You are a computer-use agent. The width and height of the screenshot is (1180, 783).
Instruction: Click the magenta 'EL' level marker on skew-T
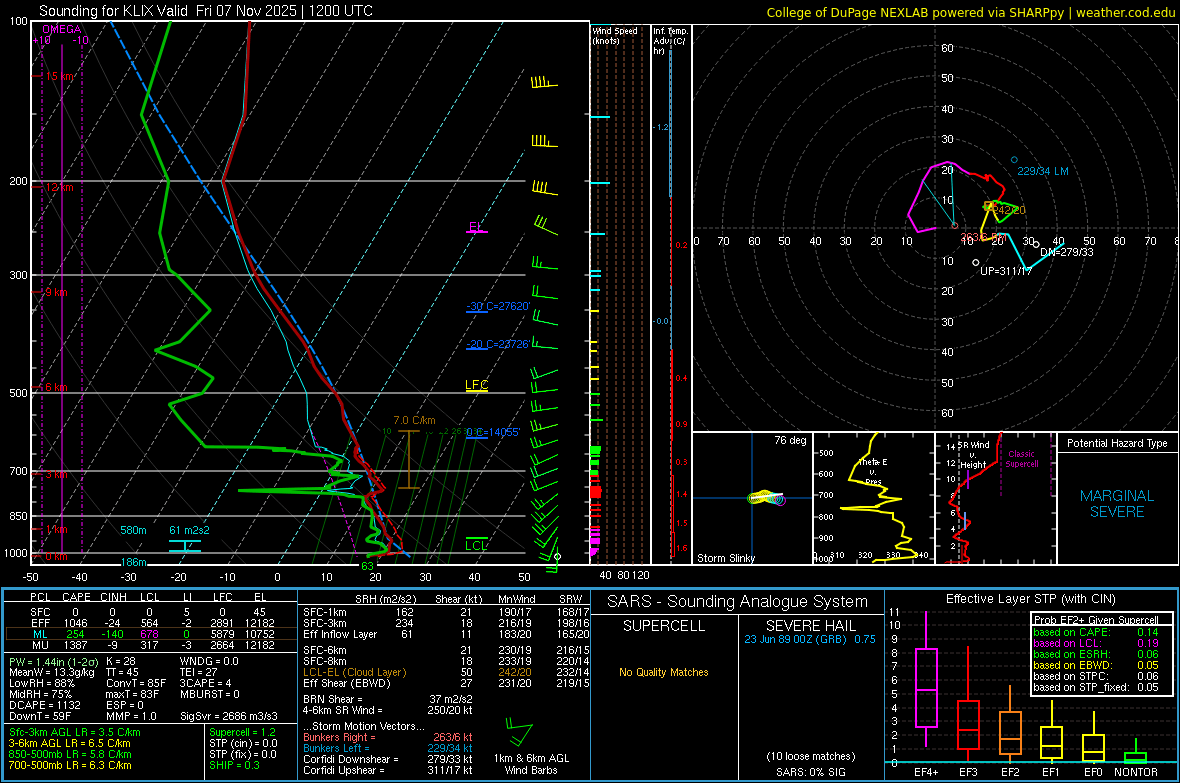(476, 227)
